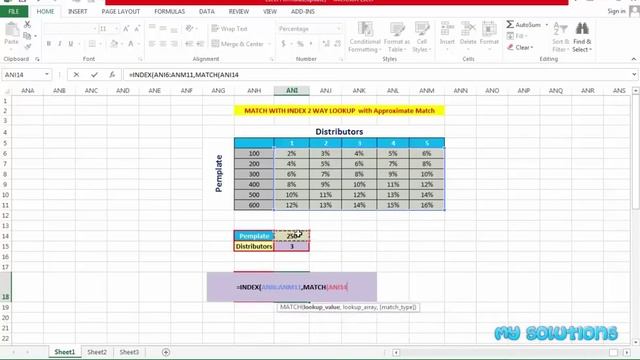Apply Comma Style icon

click(311, 44)
